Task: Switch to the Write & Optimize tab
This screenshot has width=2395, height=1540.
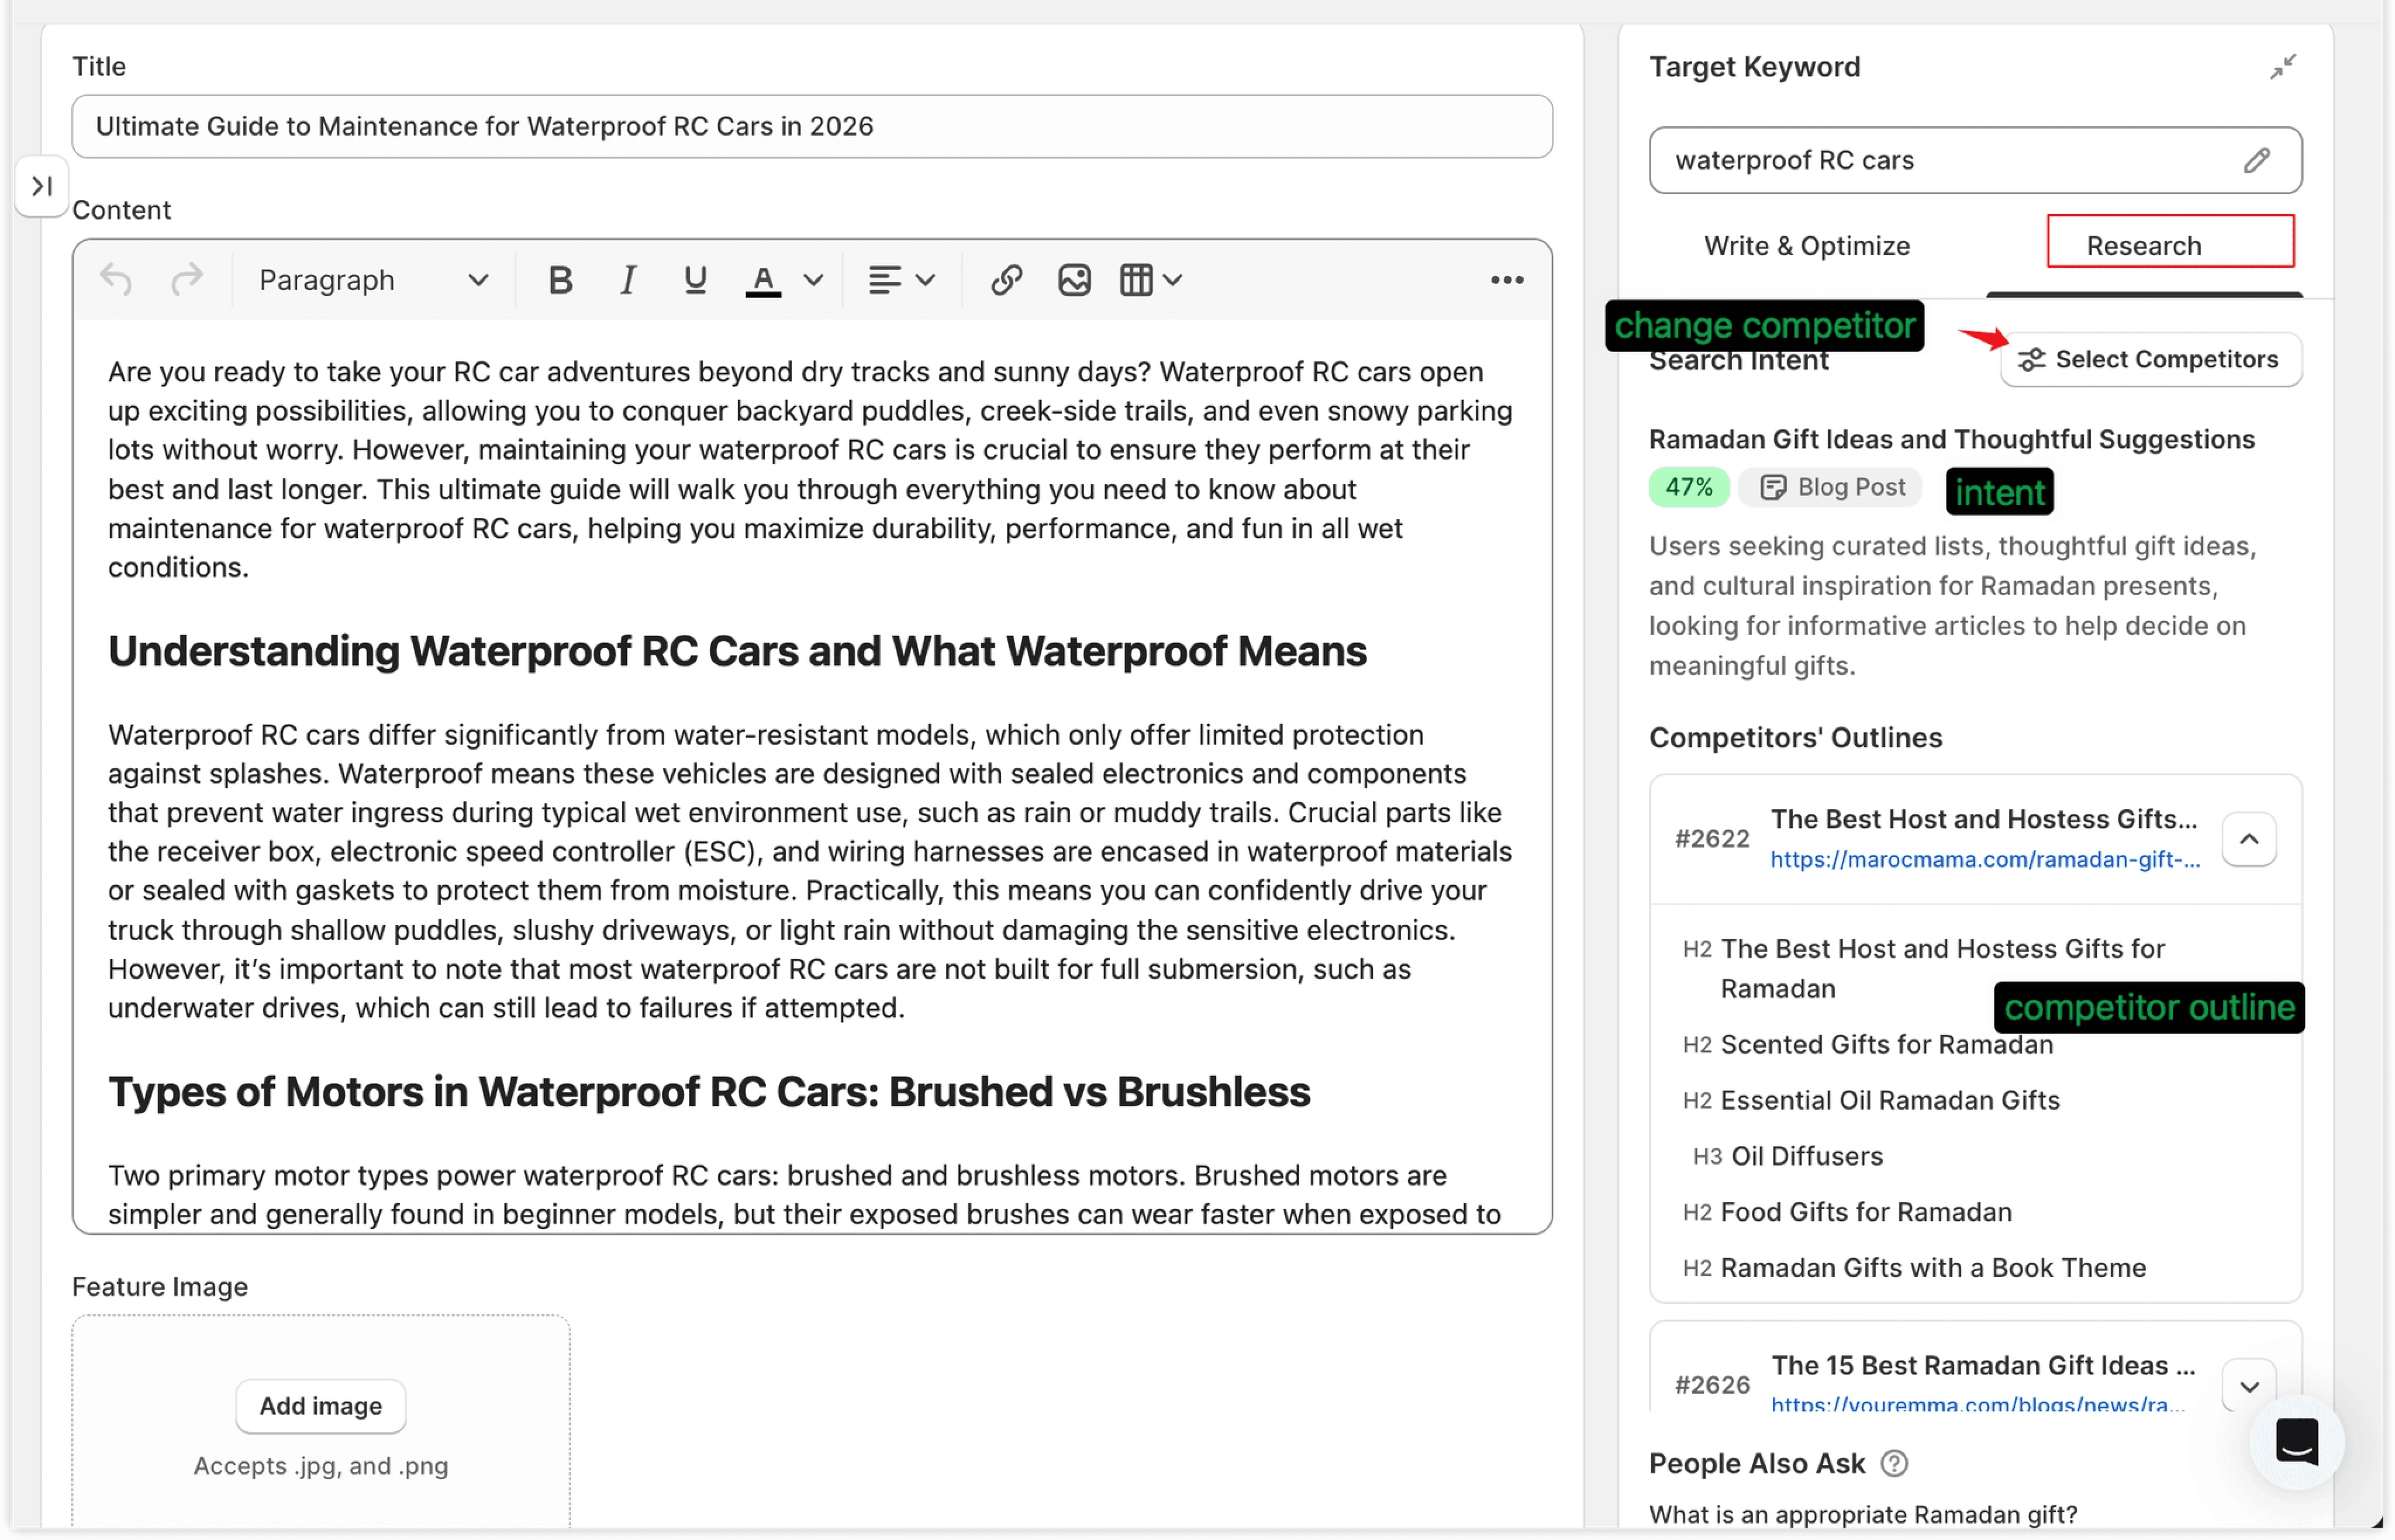Action: (1807, 246)
